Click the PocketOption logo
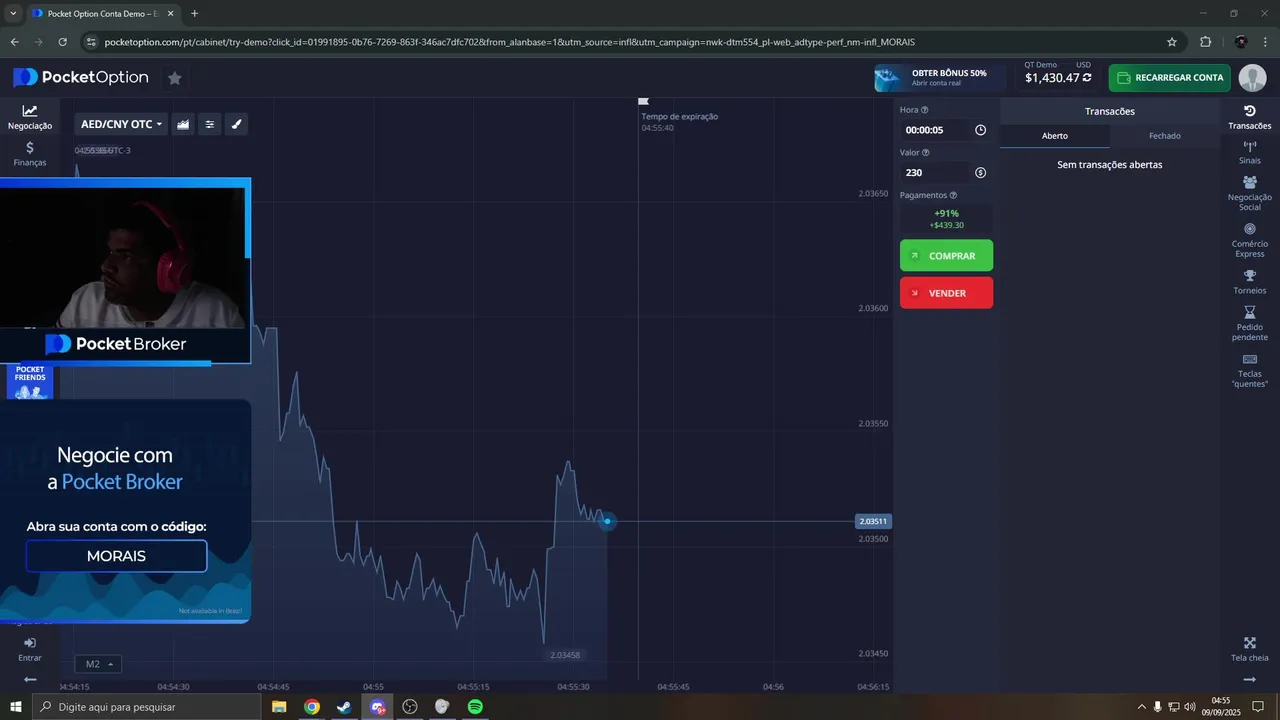1280x720 pixels. tap(81, 78)
